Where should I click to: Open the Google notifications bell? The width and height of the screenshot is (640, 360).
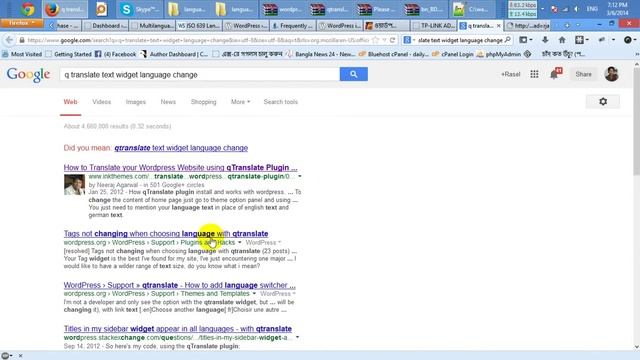point(554,74)
